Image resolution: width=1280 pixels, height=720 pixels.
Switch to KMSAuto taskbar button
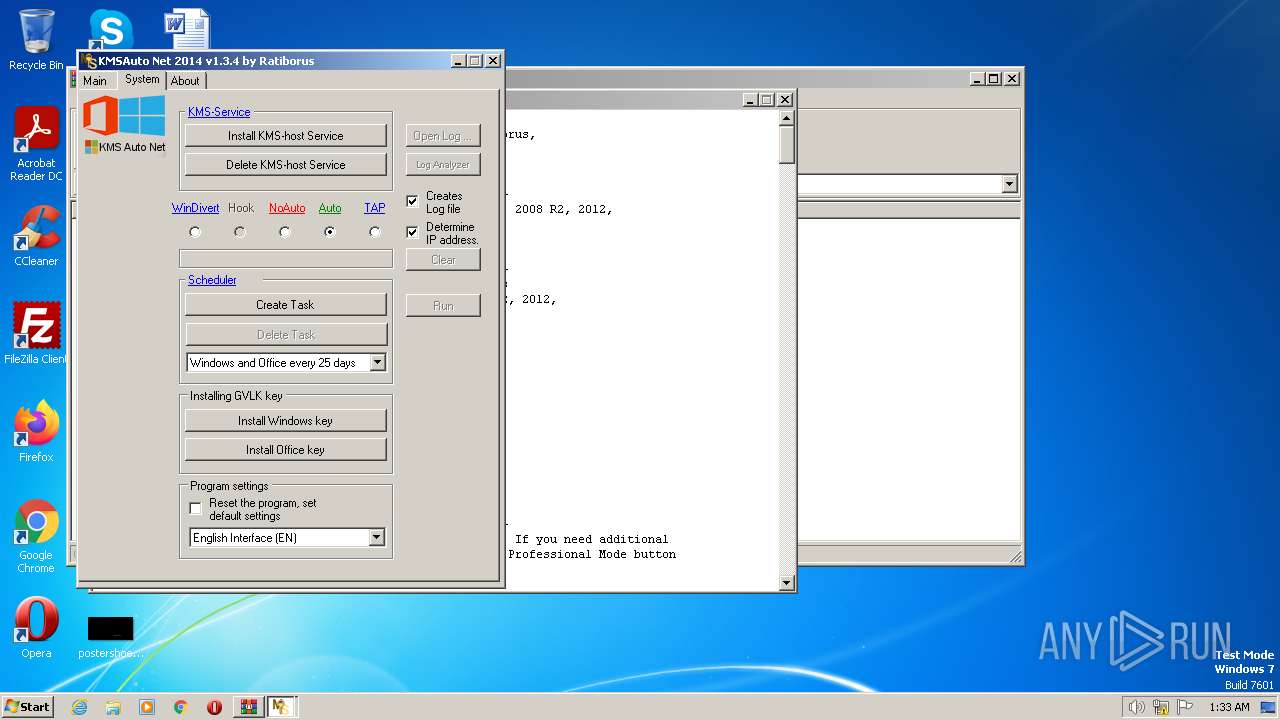[282, 707]
